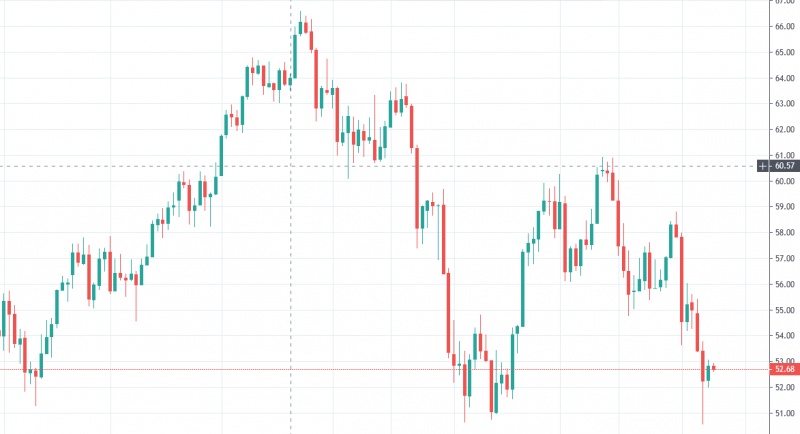
Task: Click the 58.00 price axis label
Action: 783,233
